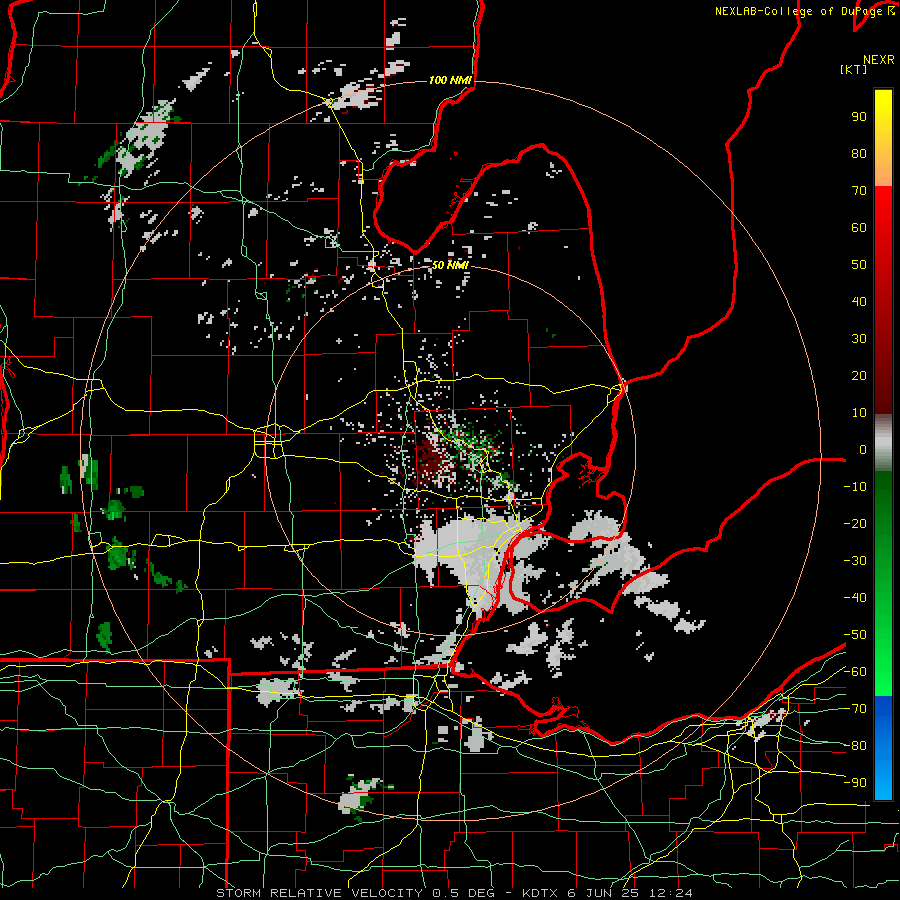Click the 60 value on velocity scale

point(859,227)
